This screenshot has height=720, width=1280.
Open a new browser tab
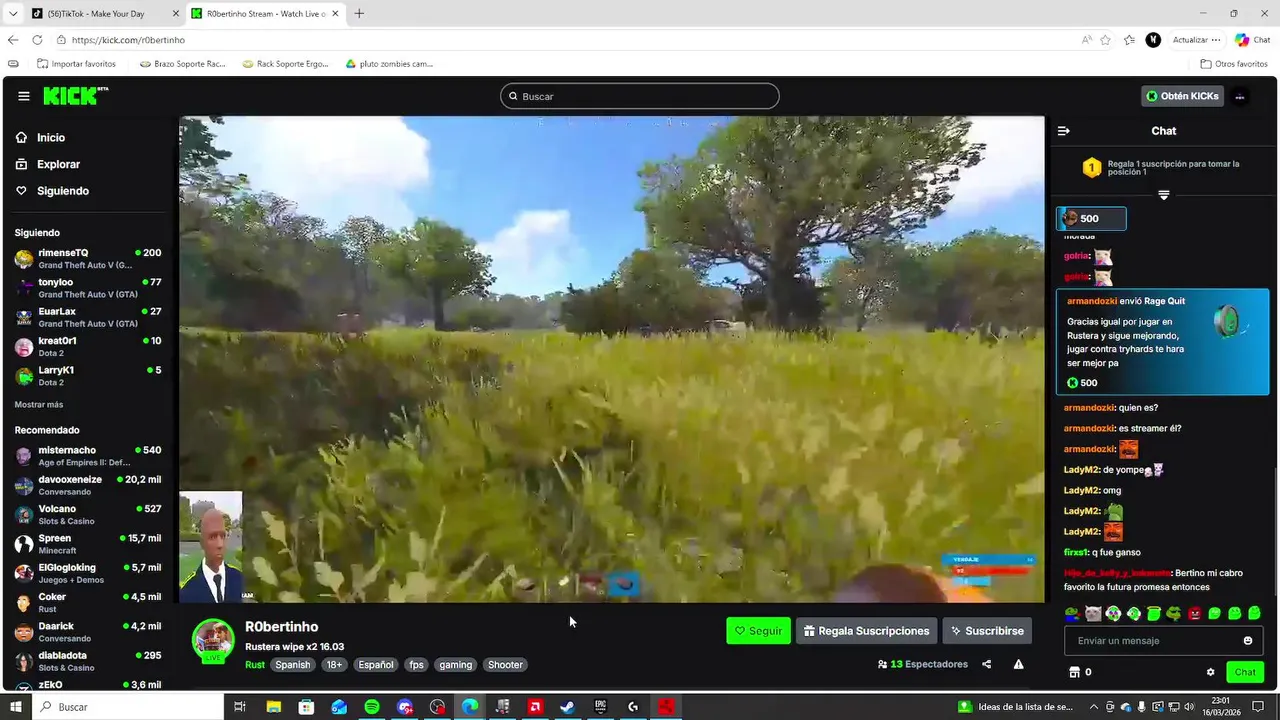359,13
